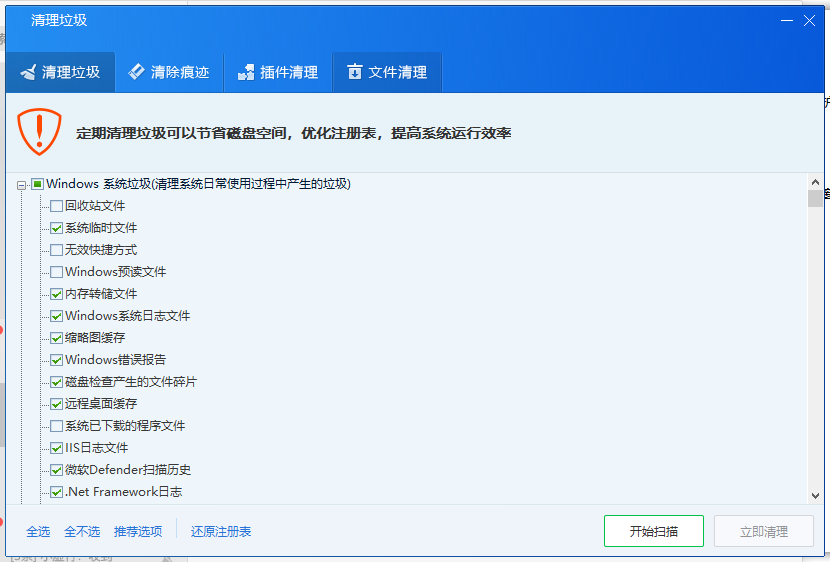Image resolution: width=830 pixels, height=562 pixels.
Task: Enable the 回收站文件 checkbox
Action: tap(57, 206)
